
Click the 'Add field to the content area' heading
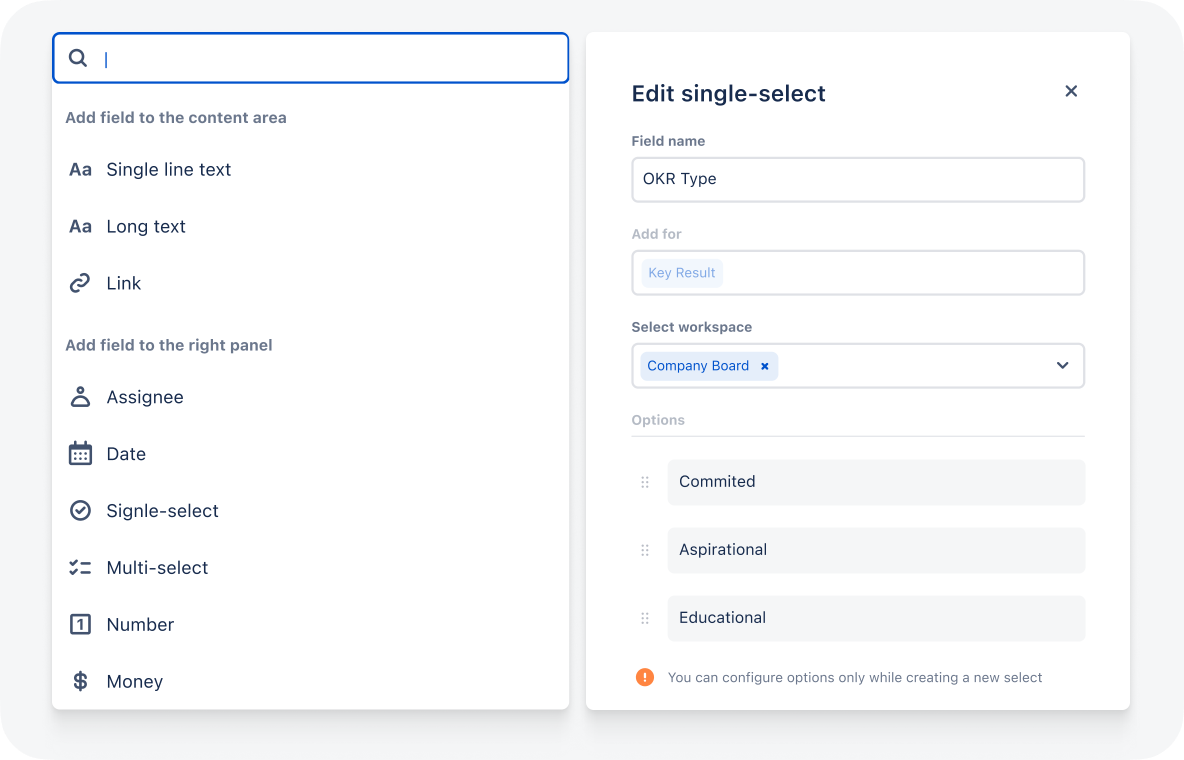coord(176,118)
